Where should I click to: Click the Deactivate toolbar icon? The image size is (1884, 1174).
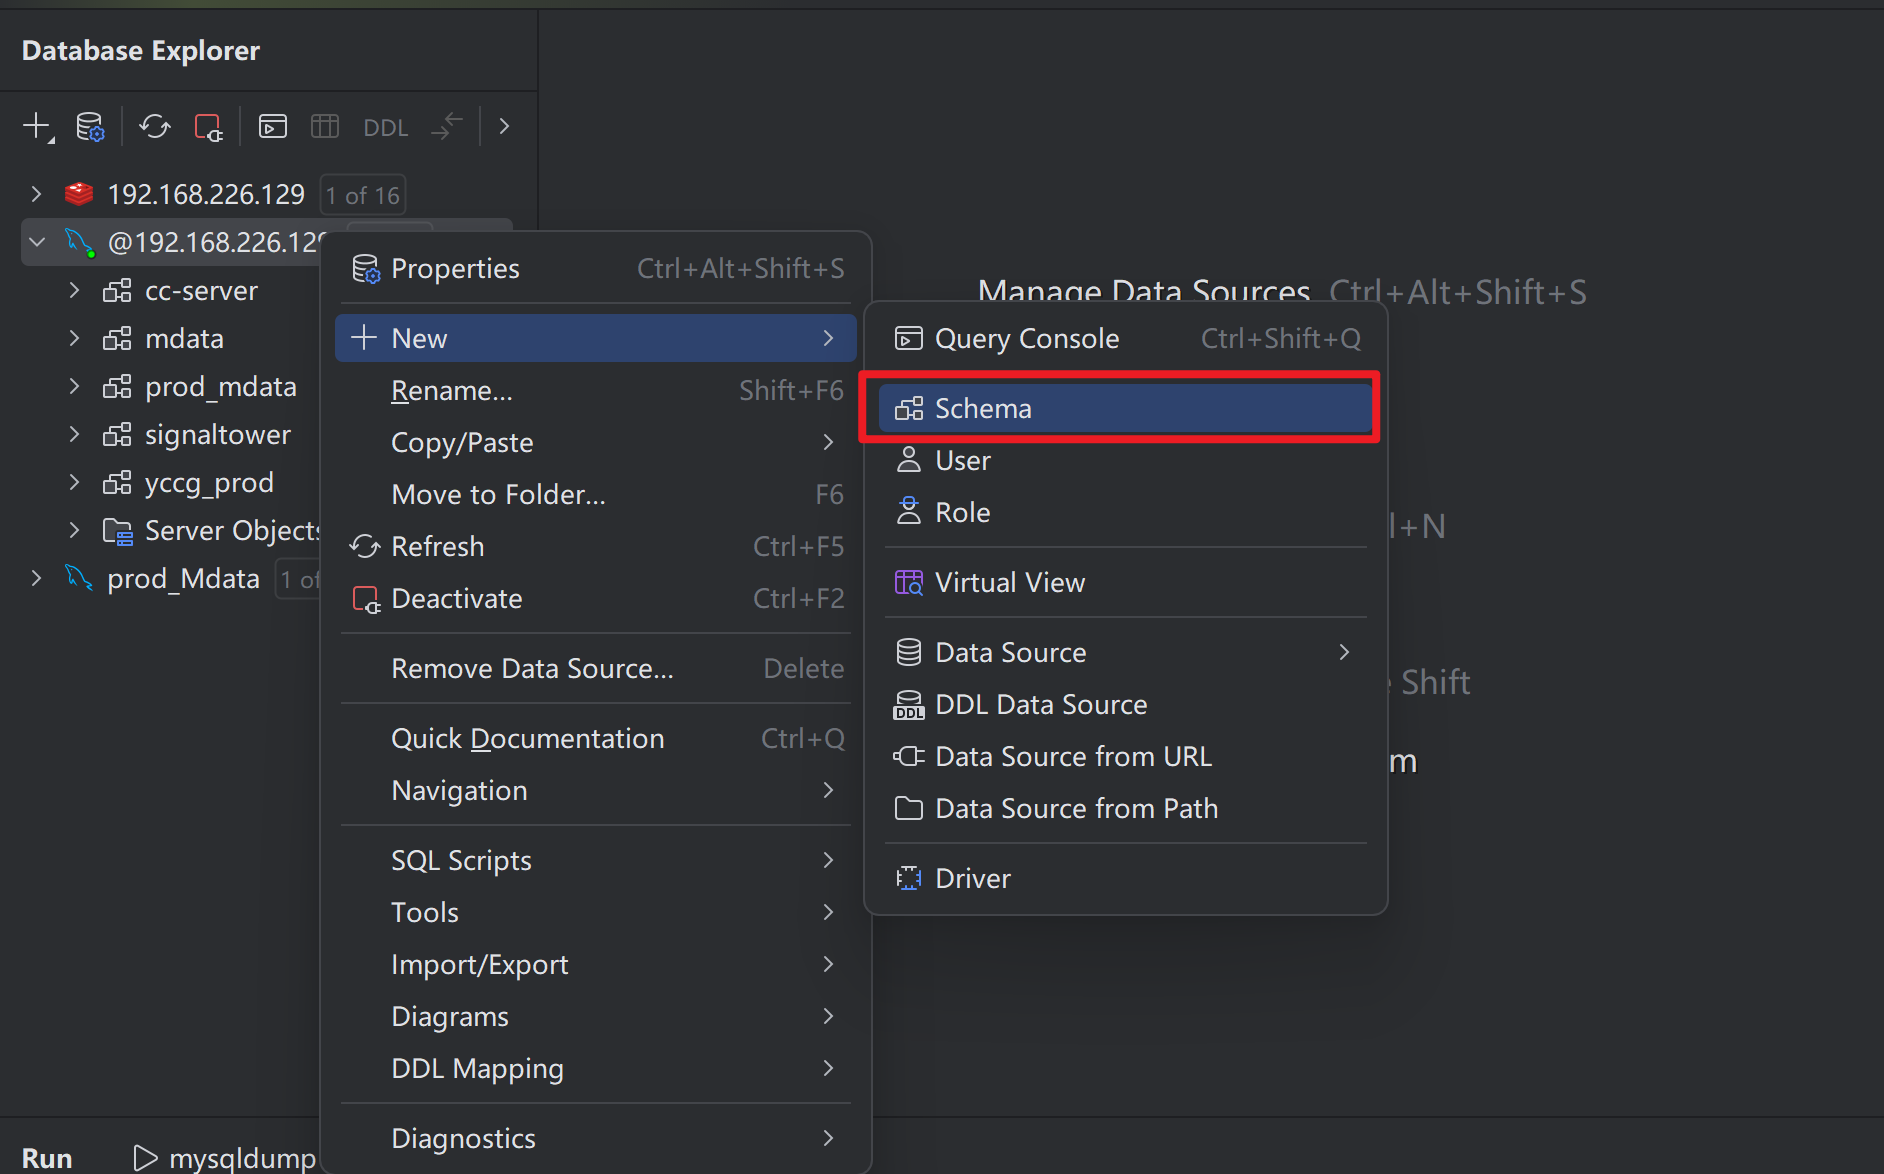208,127
